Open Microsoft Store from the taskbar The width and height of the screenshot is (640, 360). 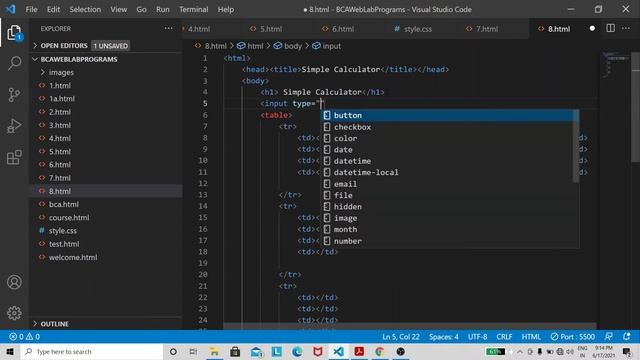[x=235, y=351]
